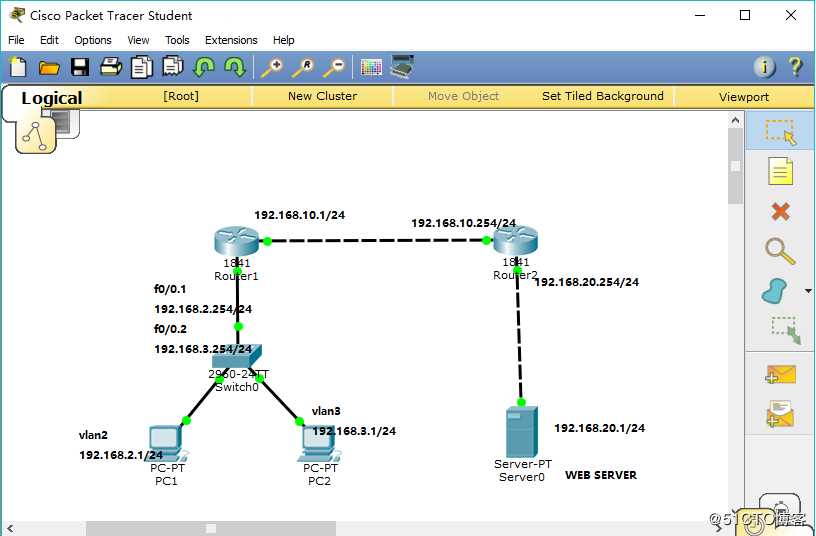Viewport: 816px width, 536px height.
Task: Choose the Select tool in right panel
Action: [780, 131]
